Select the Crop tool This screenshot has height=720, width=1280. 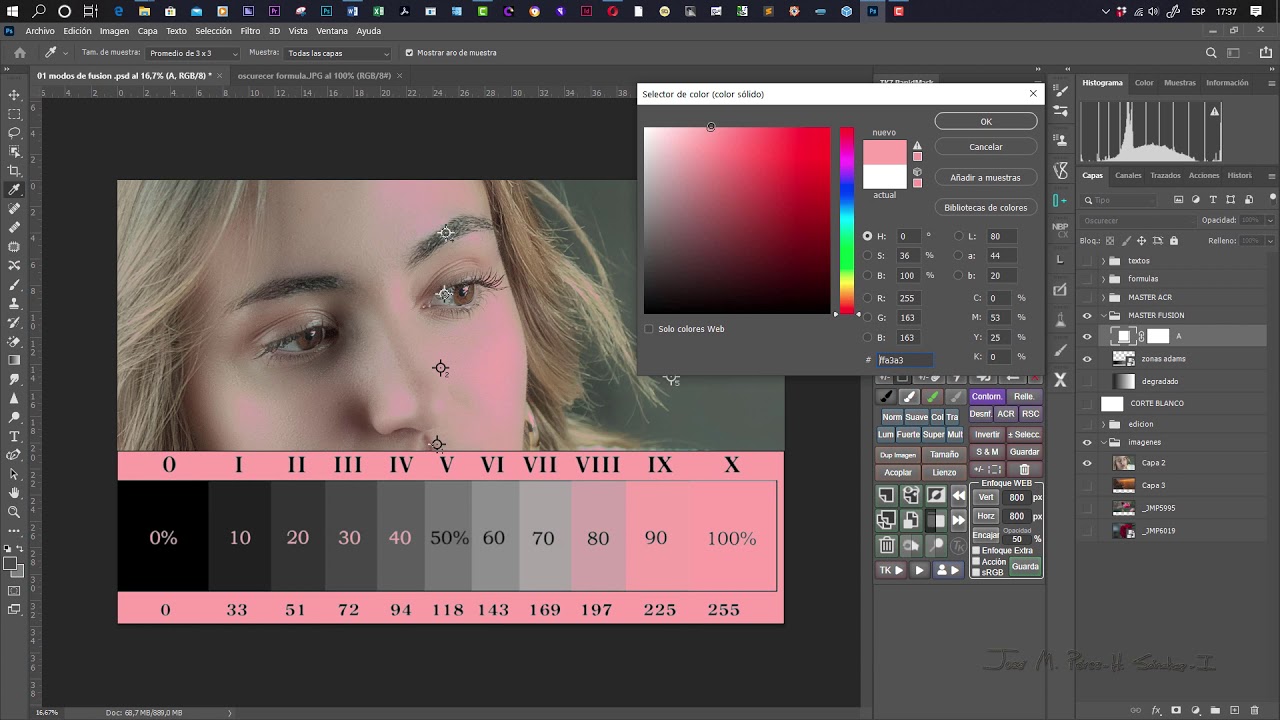pyautogui.click(x=14, y=171)
